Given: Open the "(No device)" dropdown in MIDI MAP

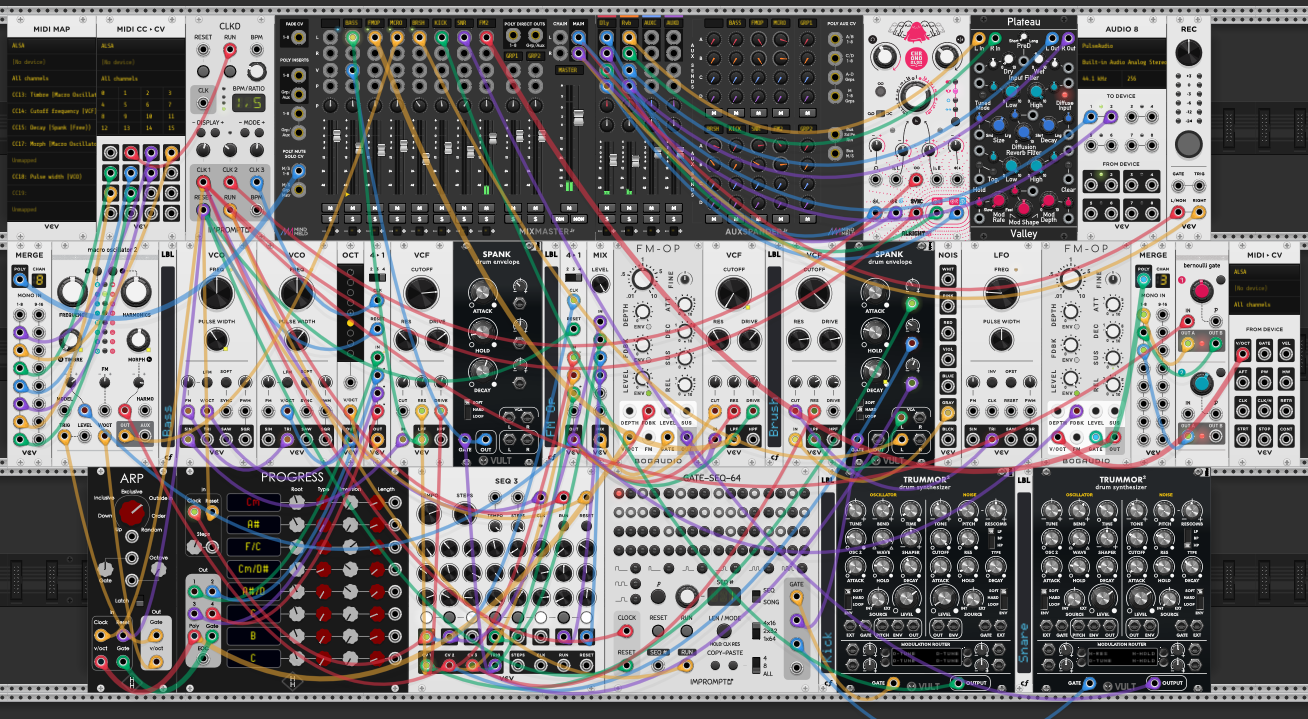Looking at the screenshot, I should (x=51, y=61).
